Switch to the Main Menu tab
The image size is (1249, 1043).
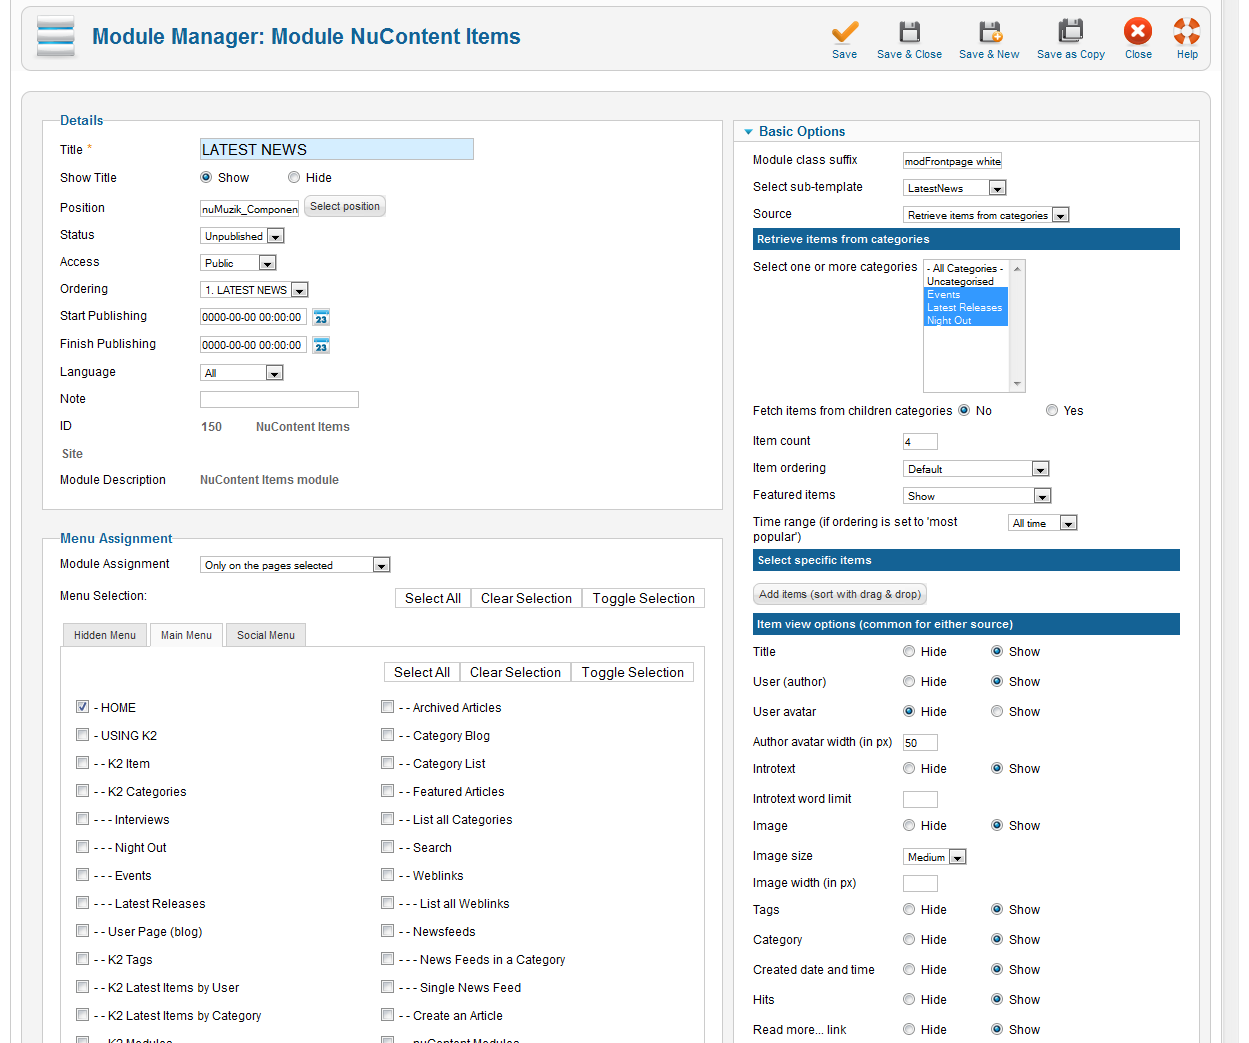click(x=186, y=635)
